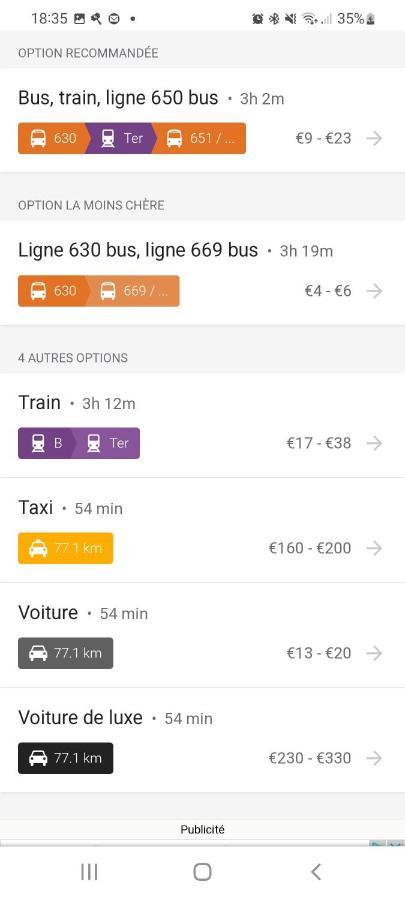The image size is (405, 900).
Task: Tap the purple Ter train badge in recommended option
Action: [x=121, y=138]
